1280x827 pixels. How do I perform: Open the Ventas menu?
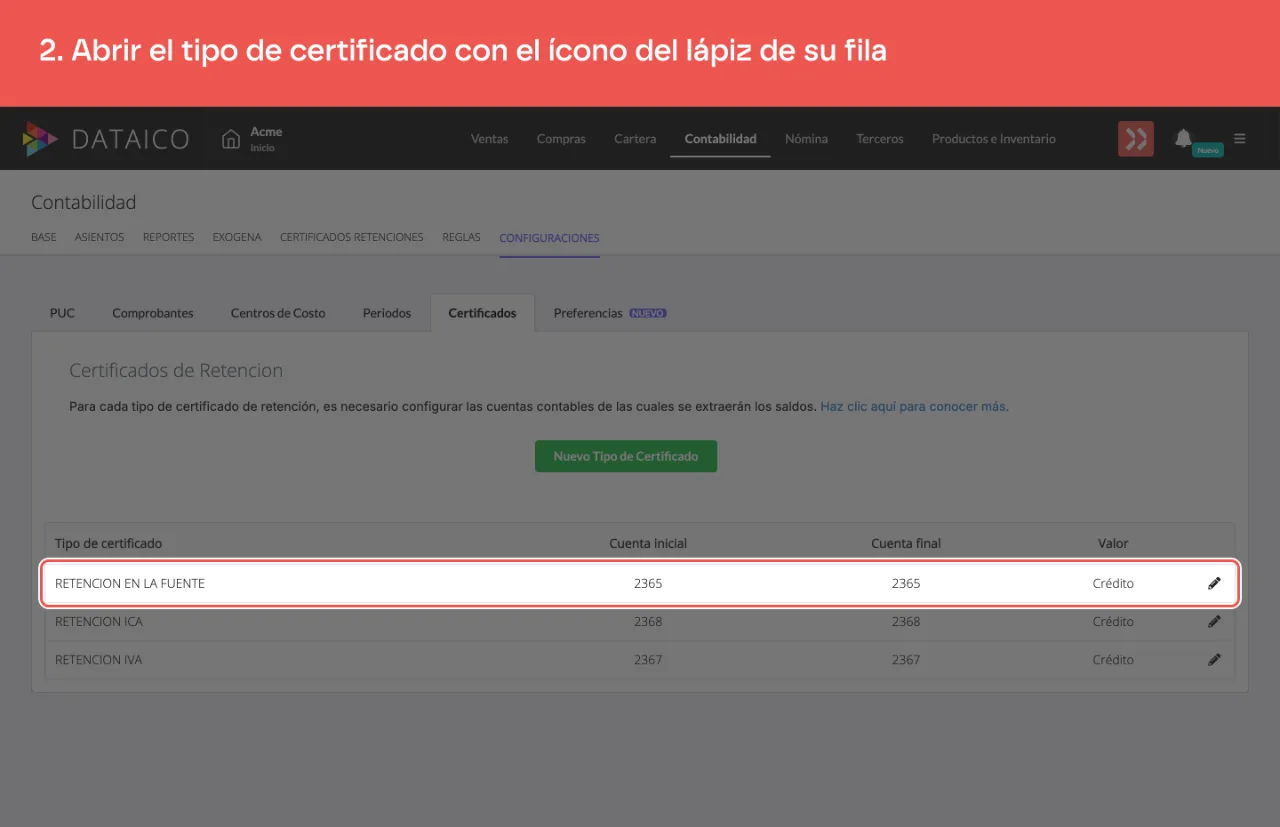[x=490, y=139]
